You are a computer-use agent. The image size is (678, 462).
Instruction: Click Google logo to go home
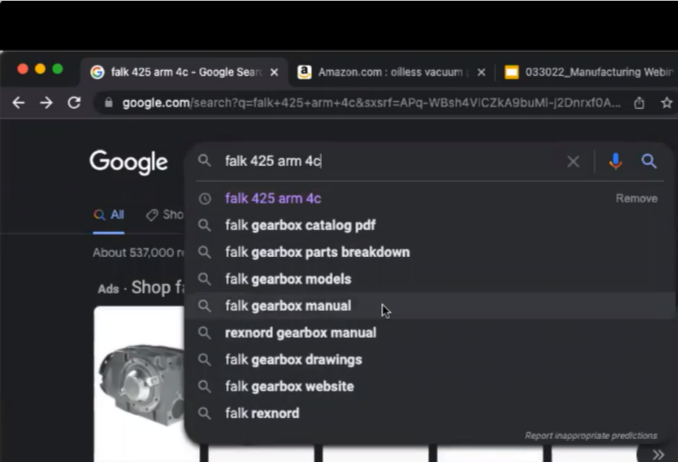pyautogui.click(x=128, y=162)
